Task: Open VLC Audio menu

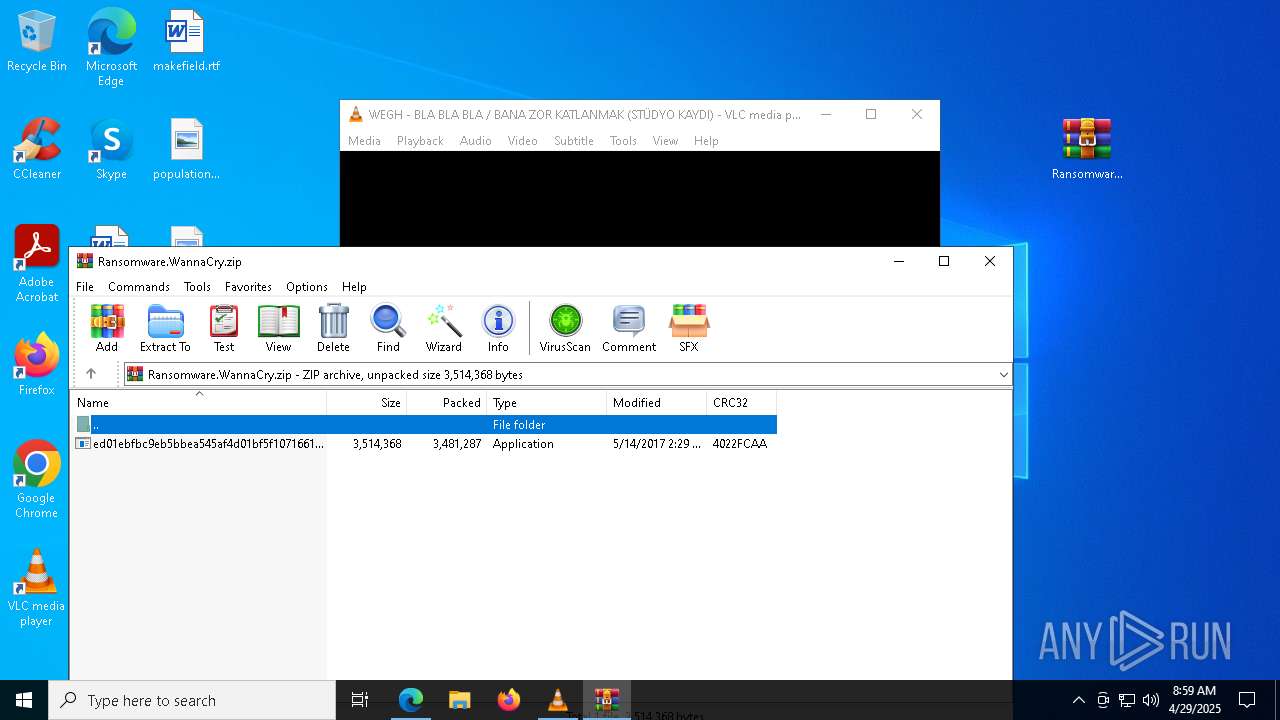Action: tap(476, 141)
